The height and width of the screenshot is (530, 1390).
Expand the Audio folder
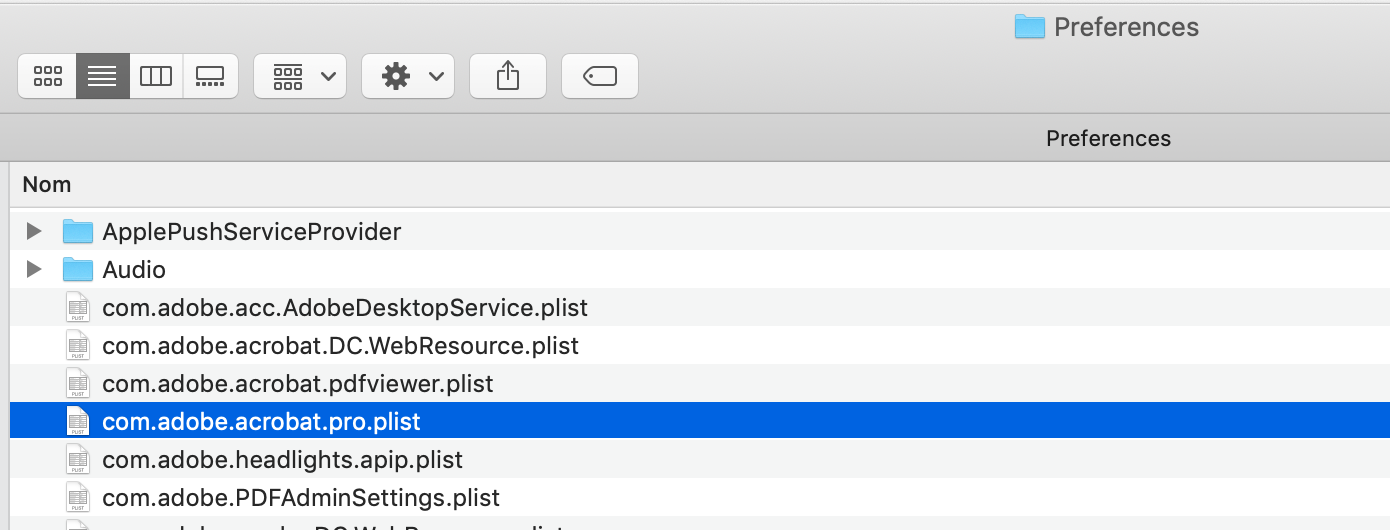click(34, 270)
